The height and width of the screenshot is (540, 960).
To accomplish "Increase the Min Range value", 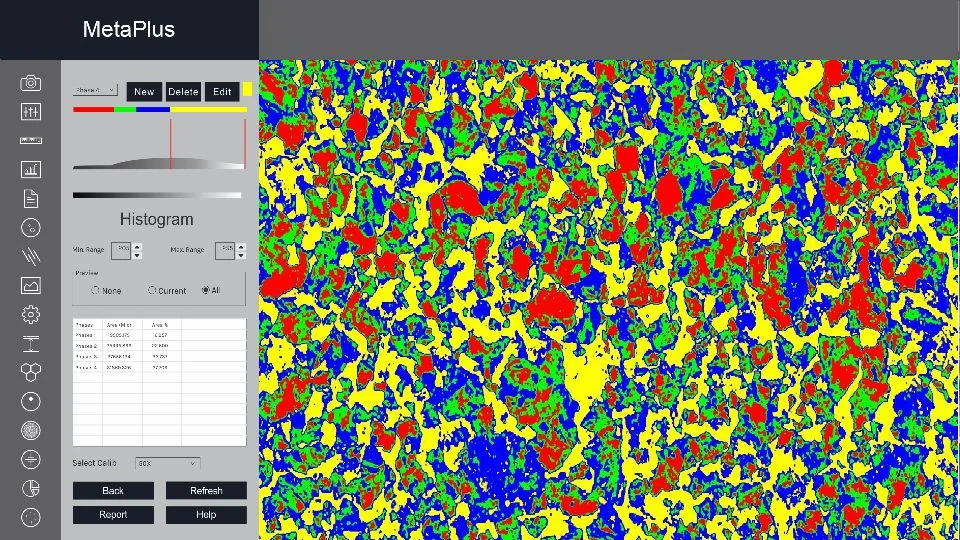I will tap(137, 246).
